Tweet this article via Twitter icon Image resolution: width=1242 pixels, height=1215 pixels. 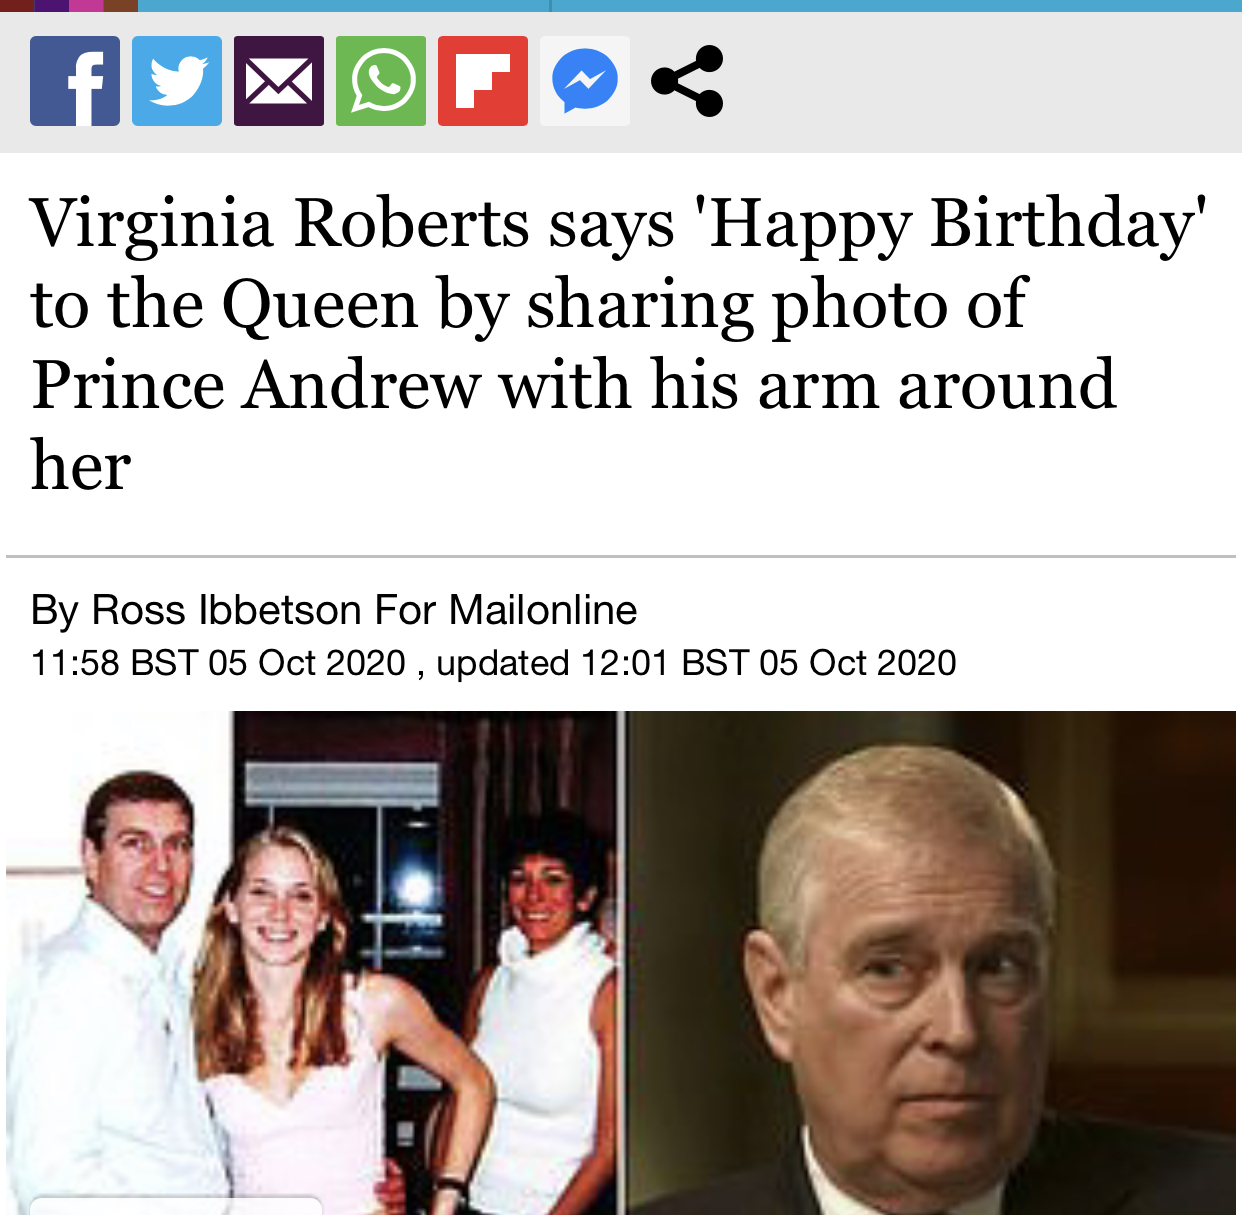pos(177,81)
